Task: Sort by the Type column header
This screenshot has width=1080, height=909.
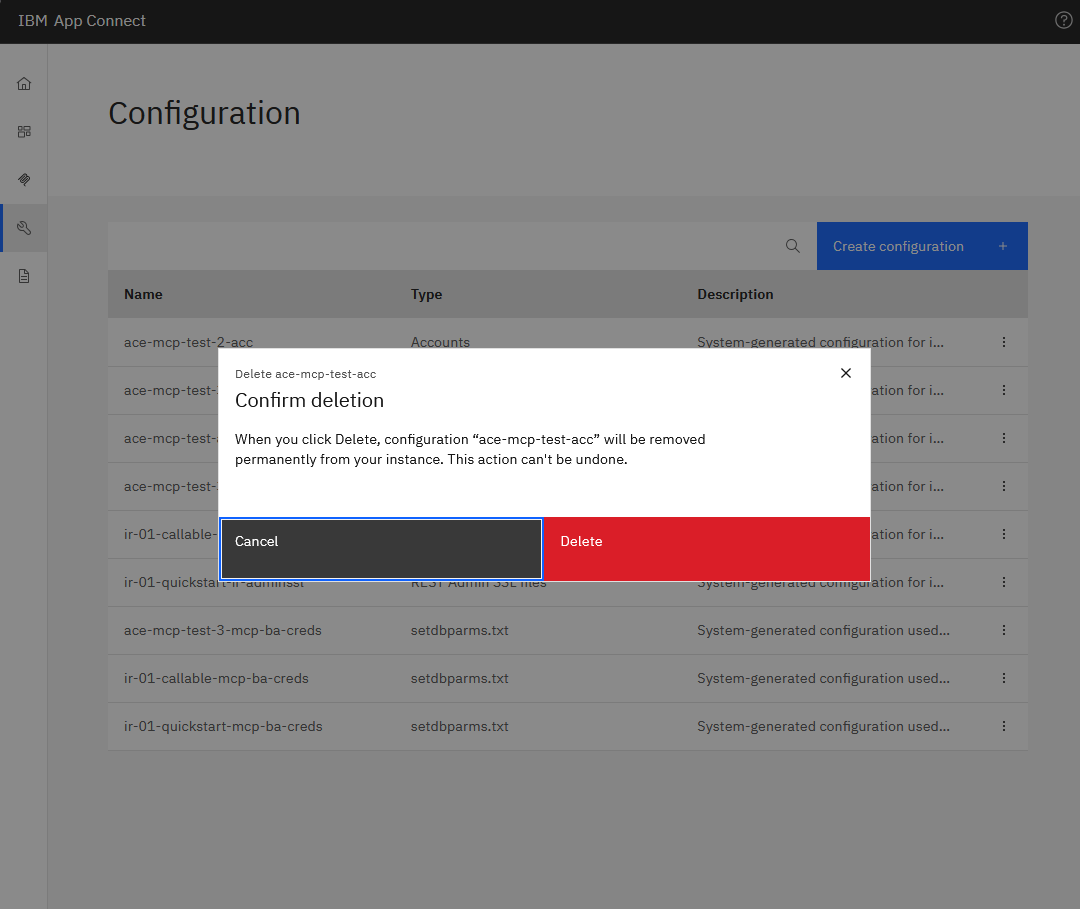Action: [x=426, y=294]
